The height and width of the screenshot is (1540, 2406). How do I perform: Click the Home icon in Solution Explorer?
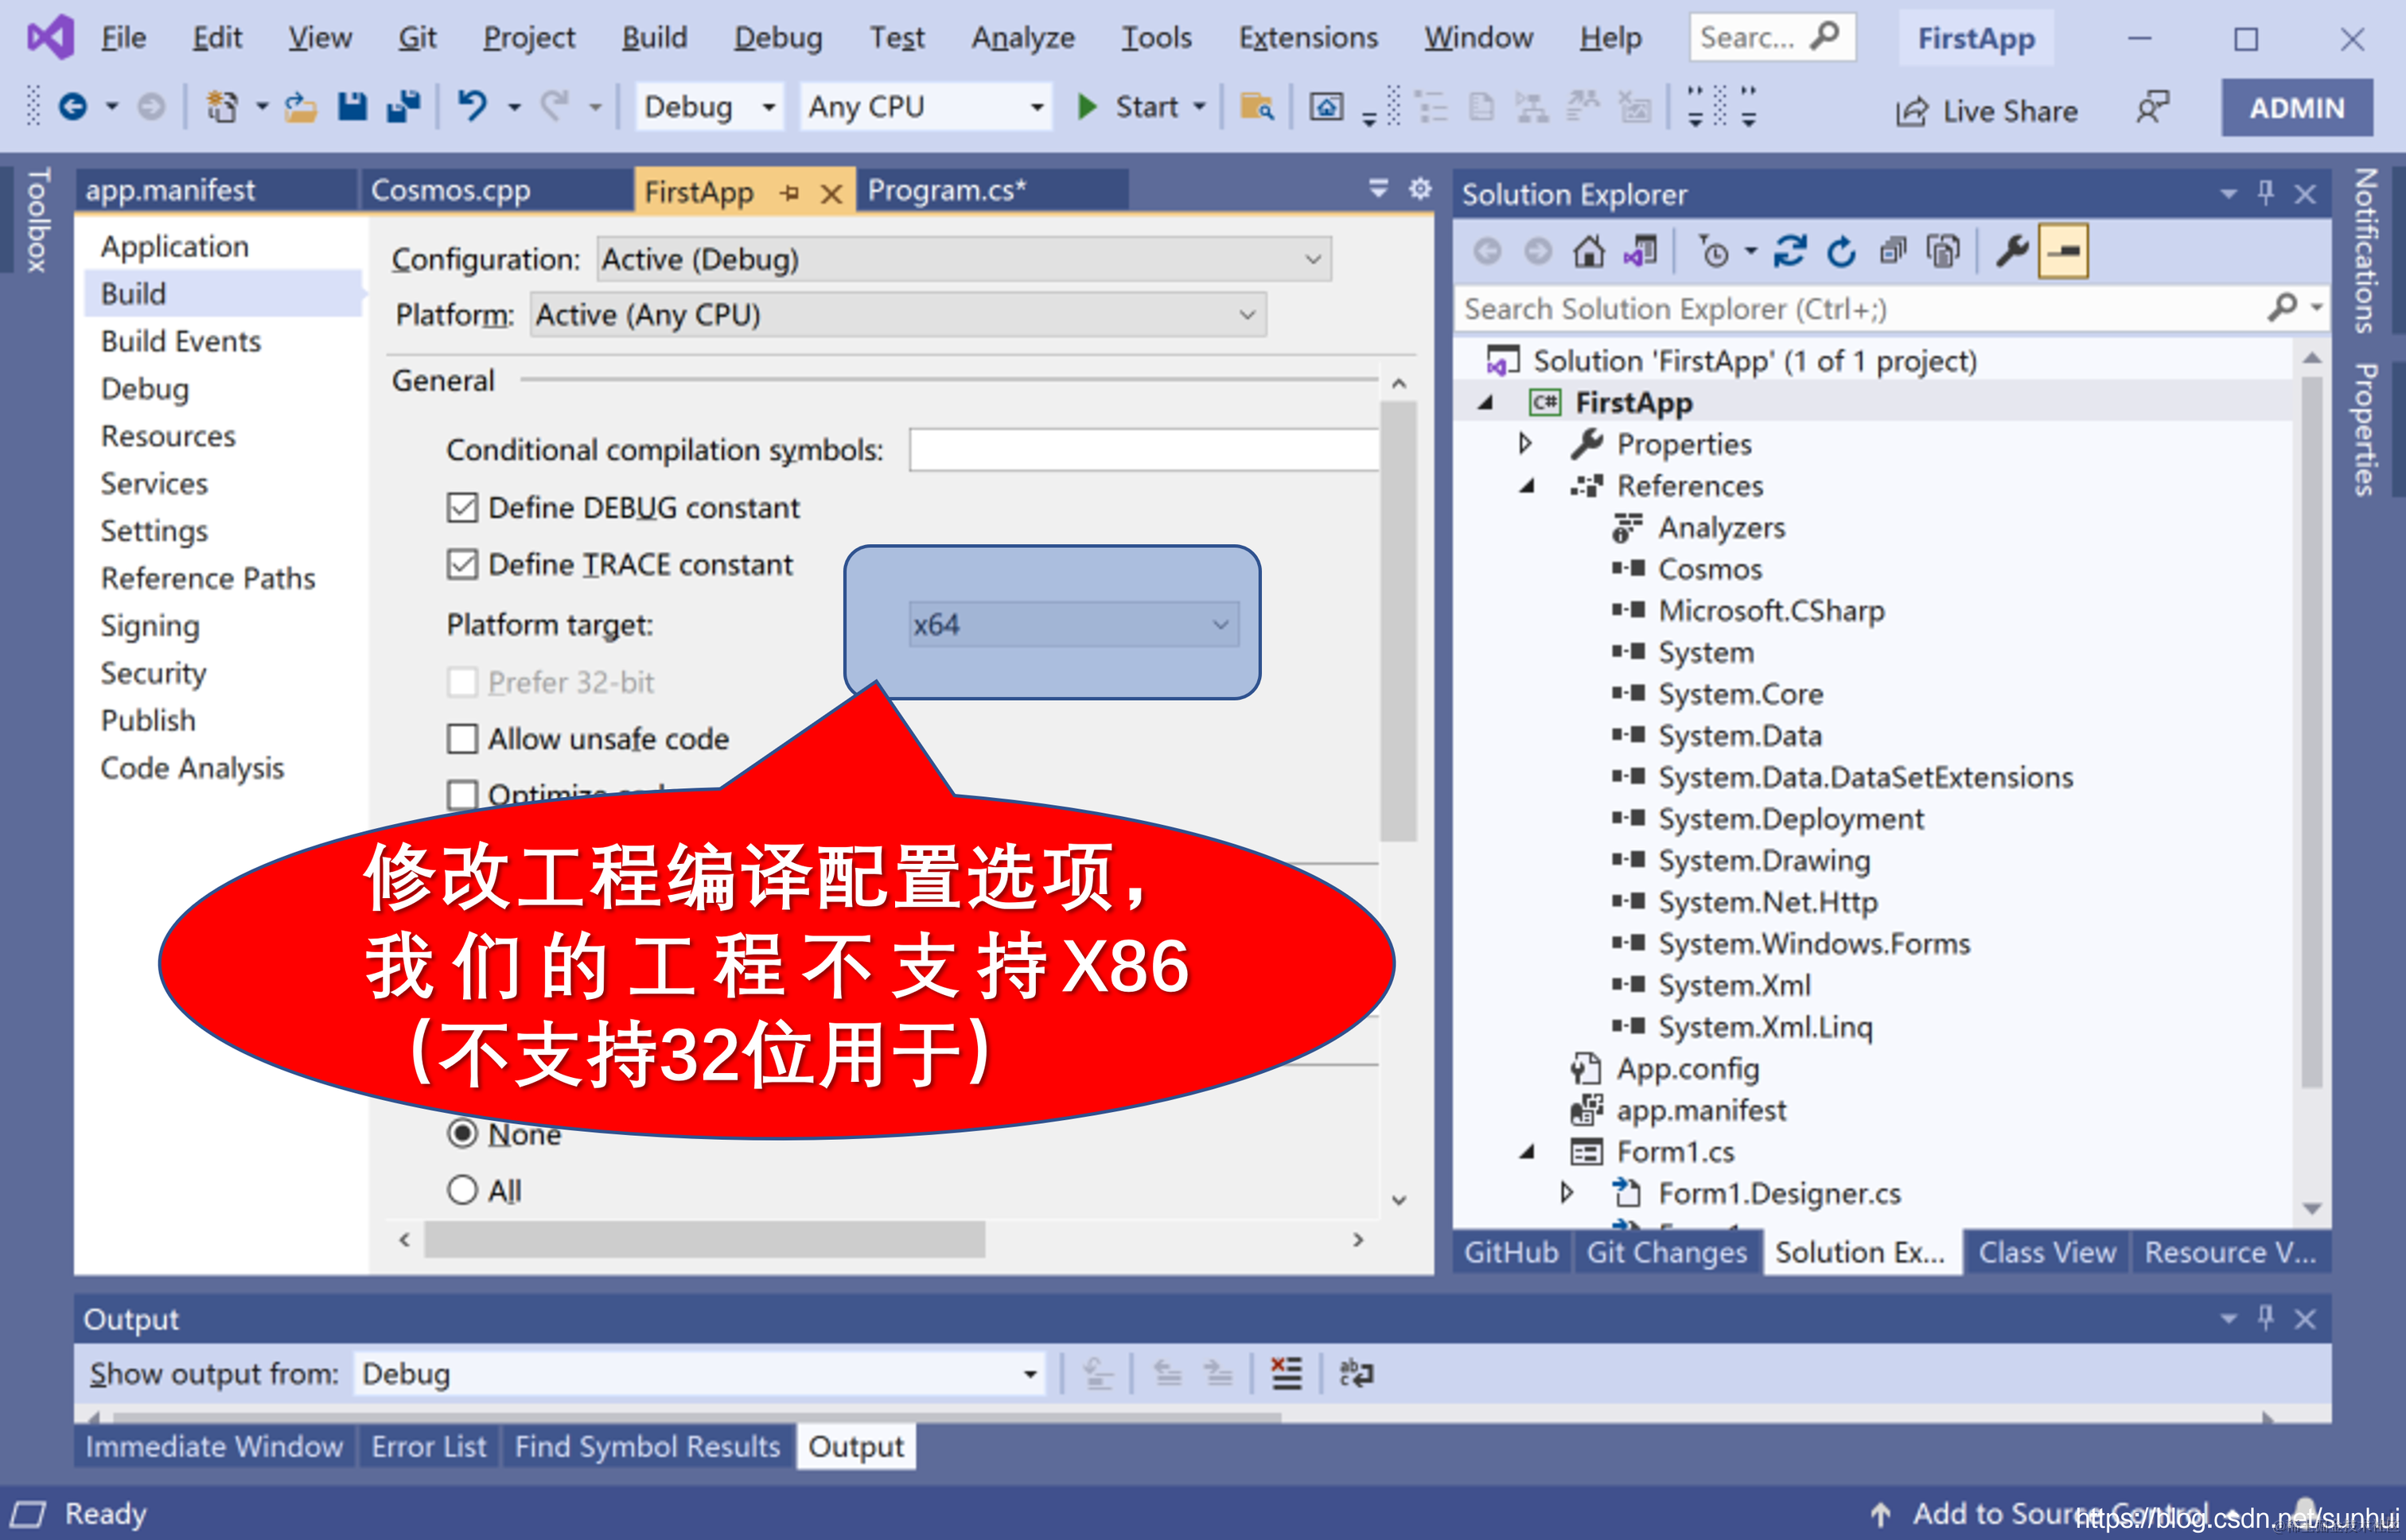tap(1588, 252)
